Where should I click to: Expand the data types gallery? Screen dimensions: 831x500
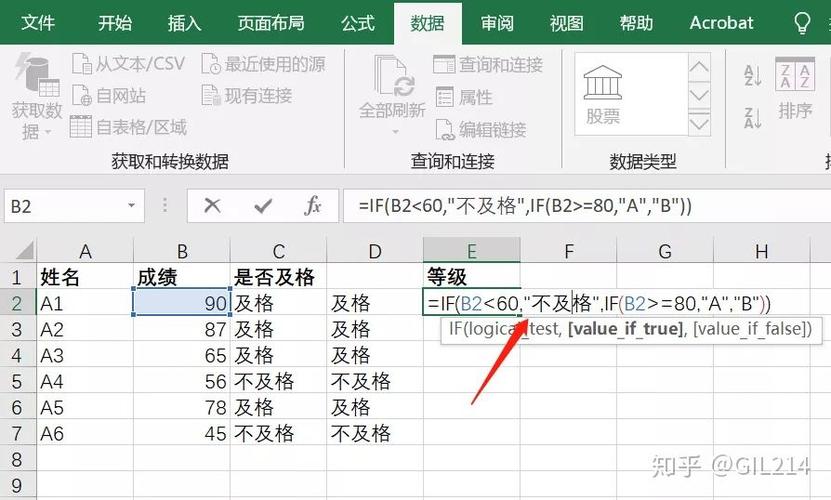pos(699,124)
